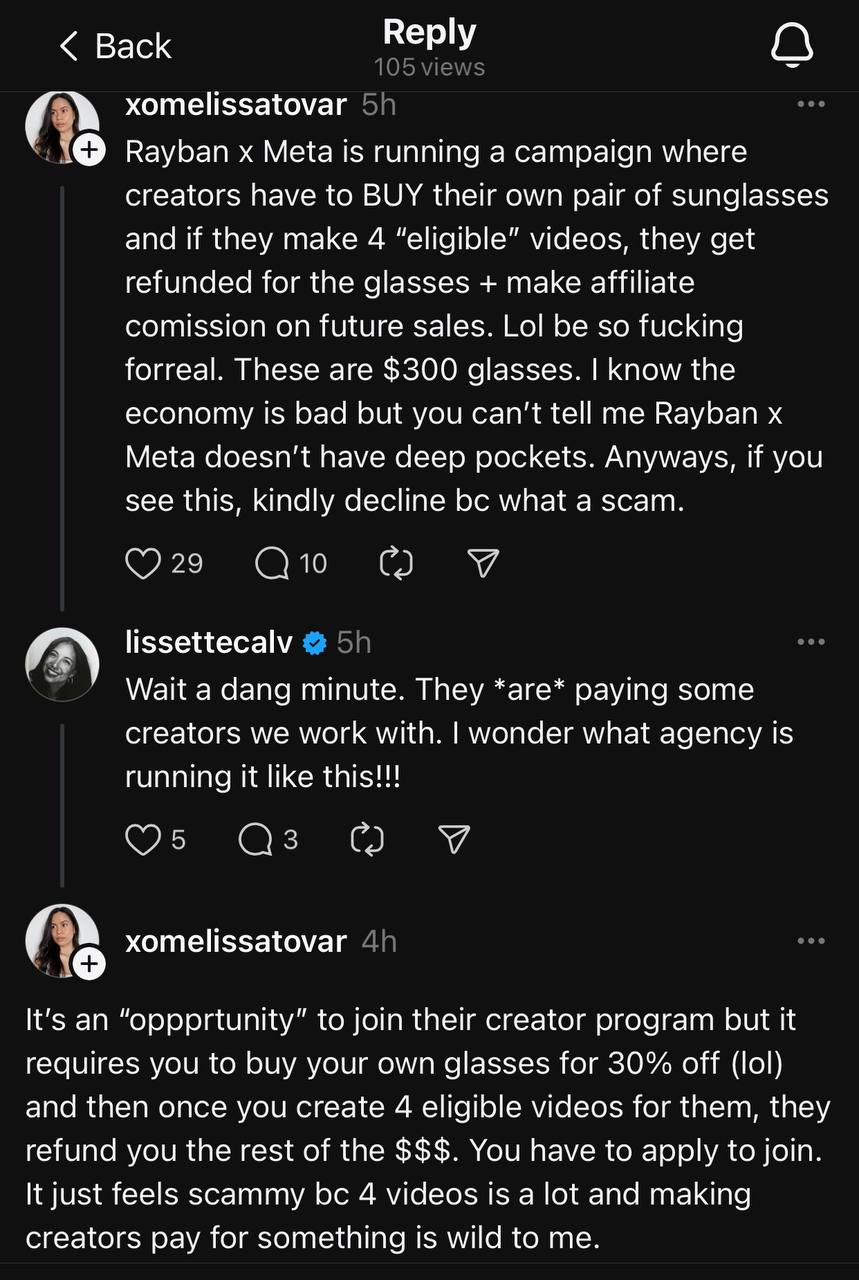859x1280 pixels.
Task: Open more options on first xomelissatovar post
Action: point(810,104)
